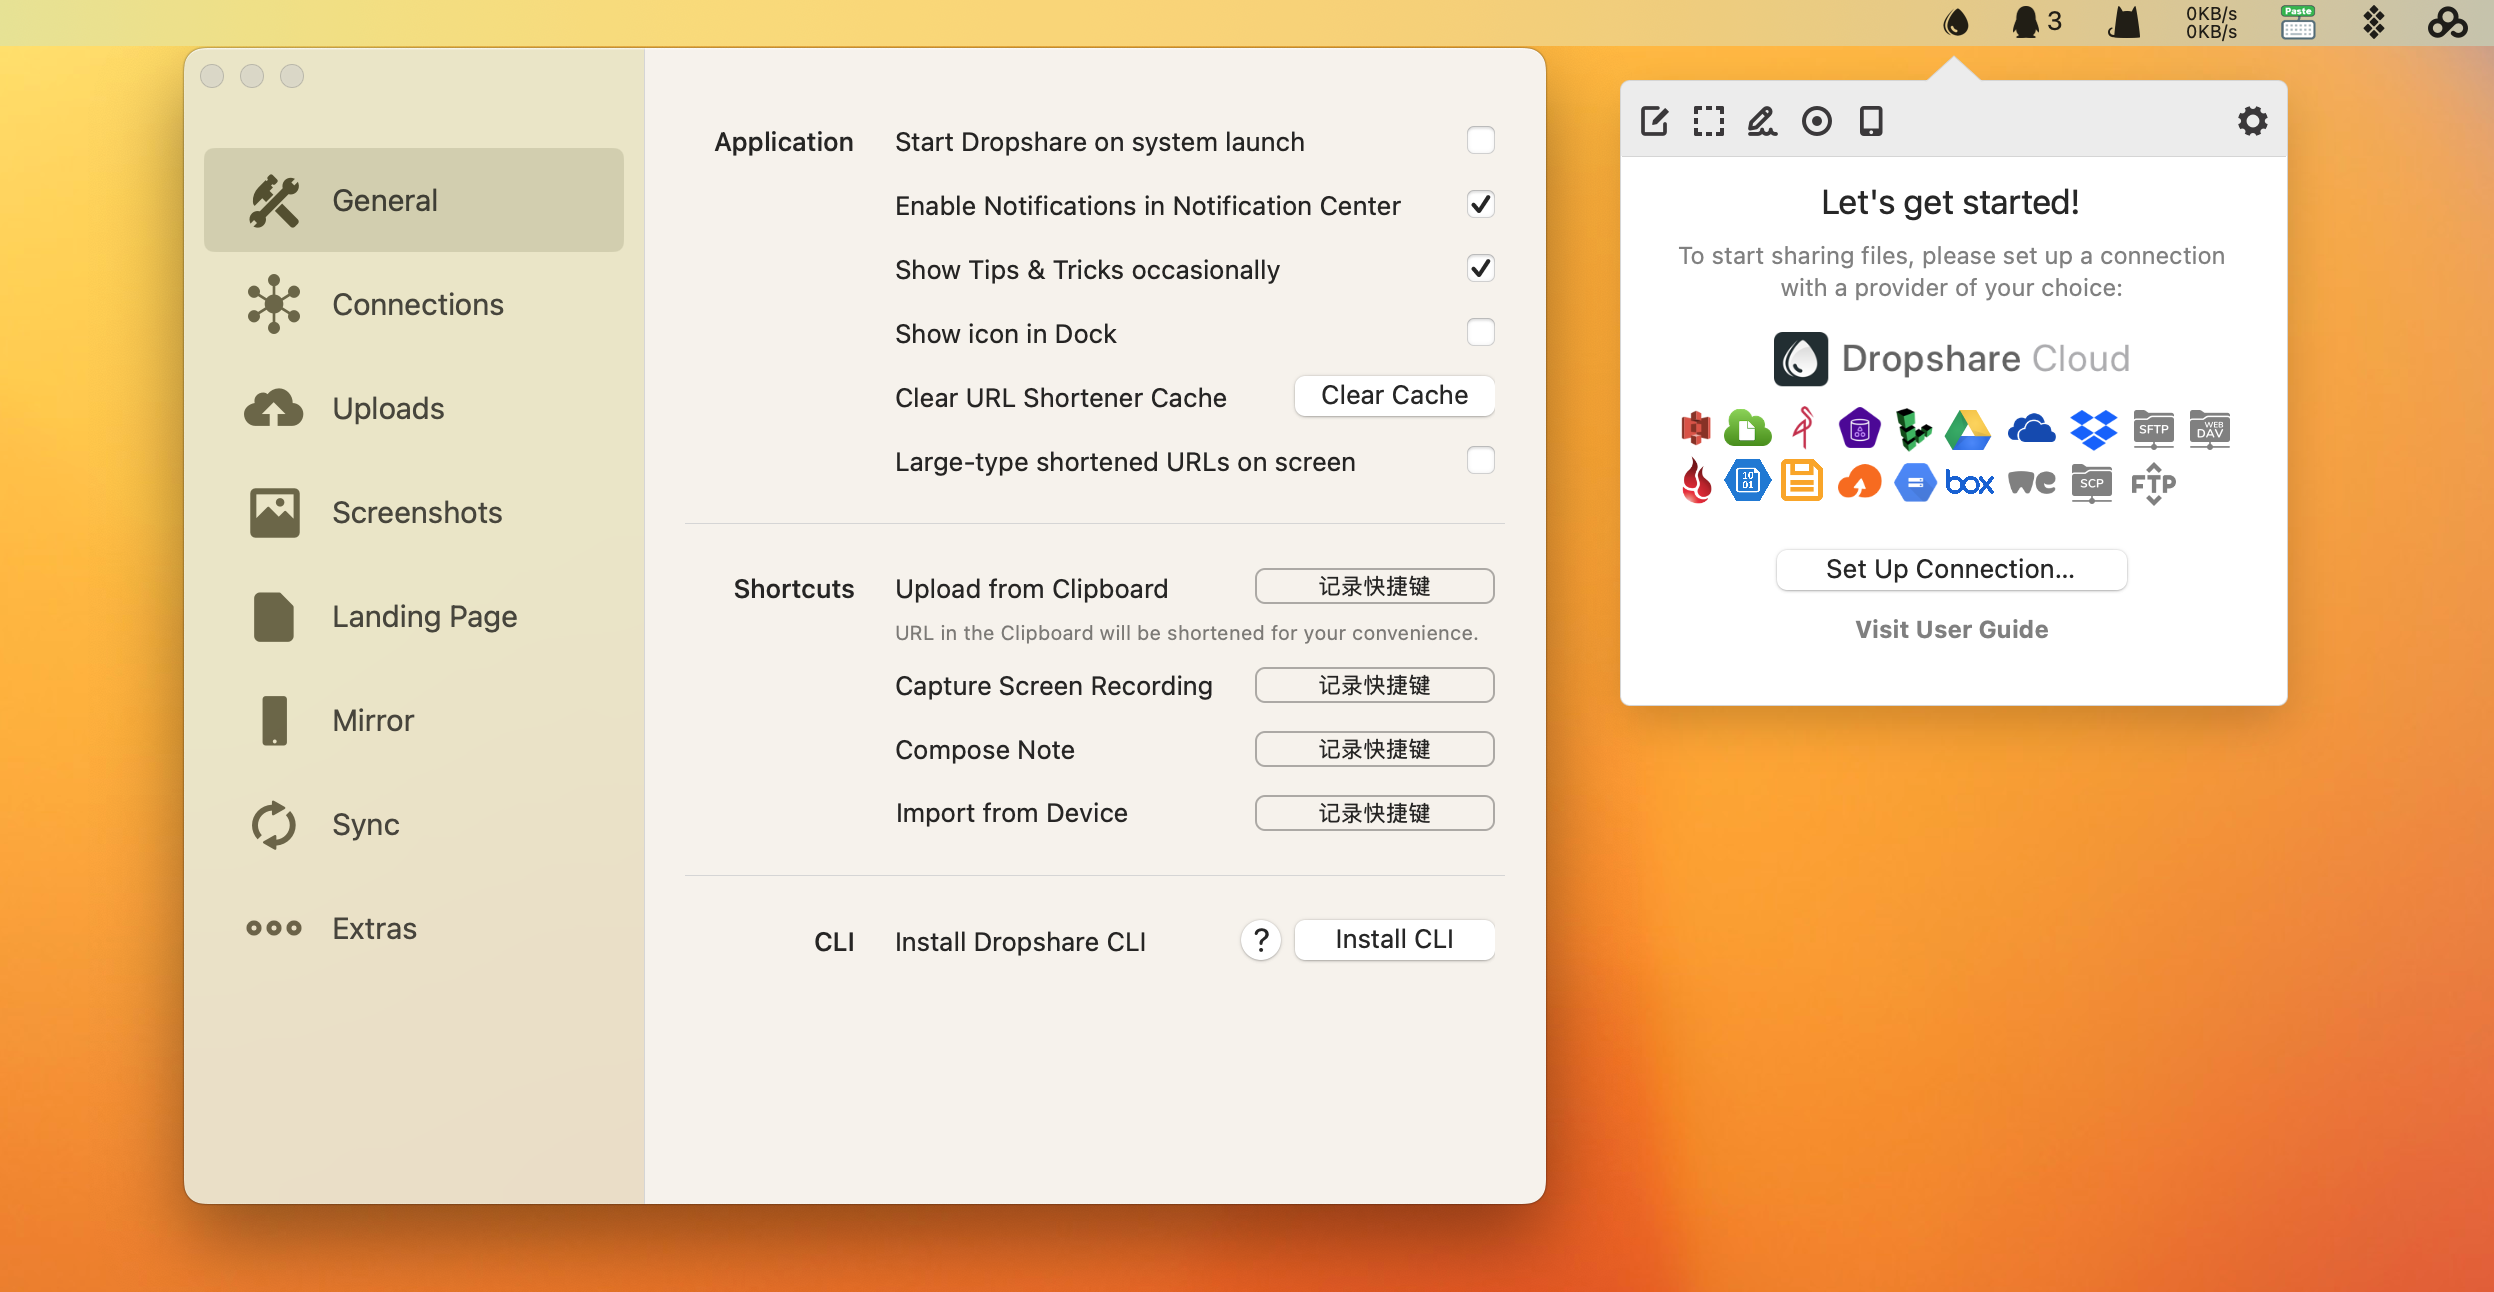This screenshot has height=1292, width=2494.
Task: Open the popover settings gear
Action: pos(2252,121)
